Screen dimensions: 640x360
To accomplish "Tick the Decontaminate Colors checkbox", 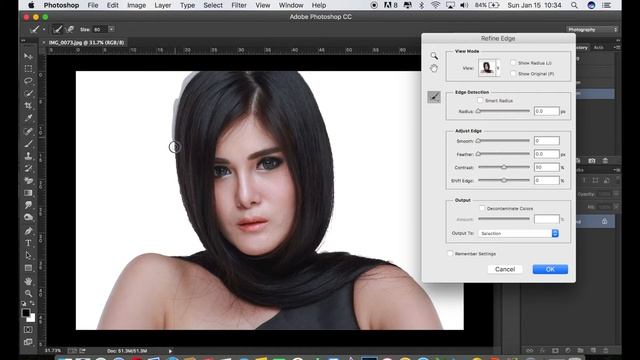I will [482, 208].
